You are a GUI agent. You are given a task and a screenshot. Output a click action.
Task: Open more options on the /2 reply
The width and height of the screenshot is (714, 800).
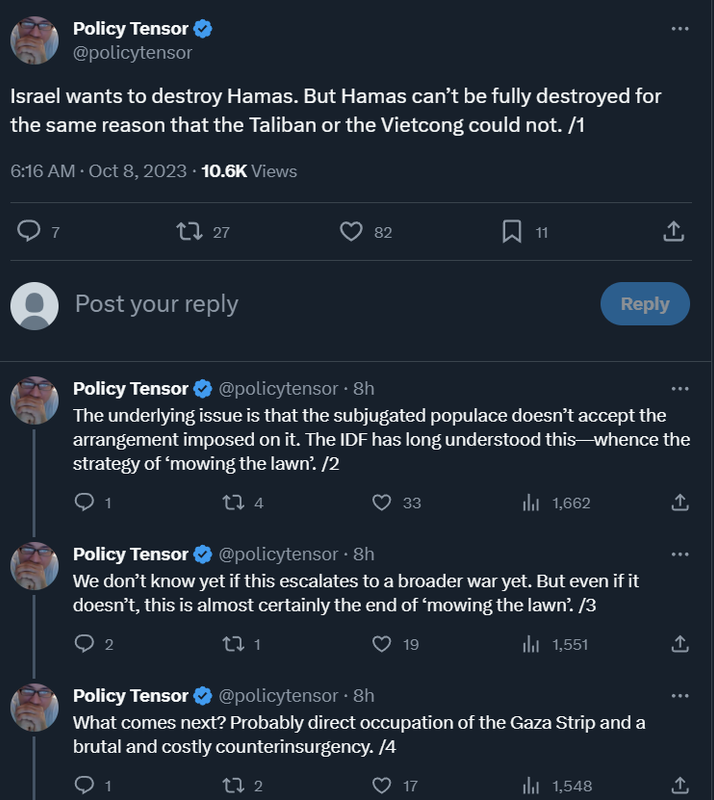click(680, 388)
